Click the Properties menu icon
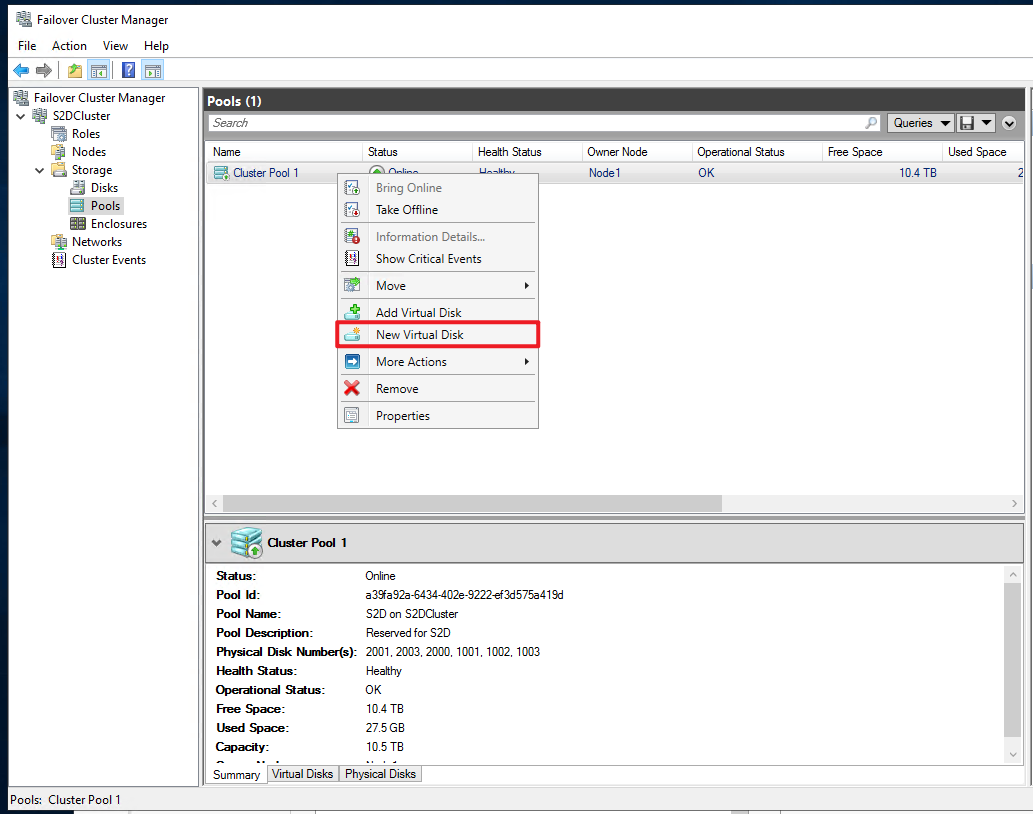 point(352,416)
